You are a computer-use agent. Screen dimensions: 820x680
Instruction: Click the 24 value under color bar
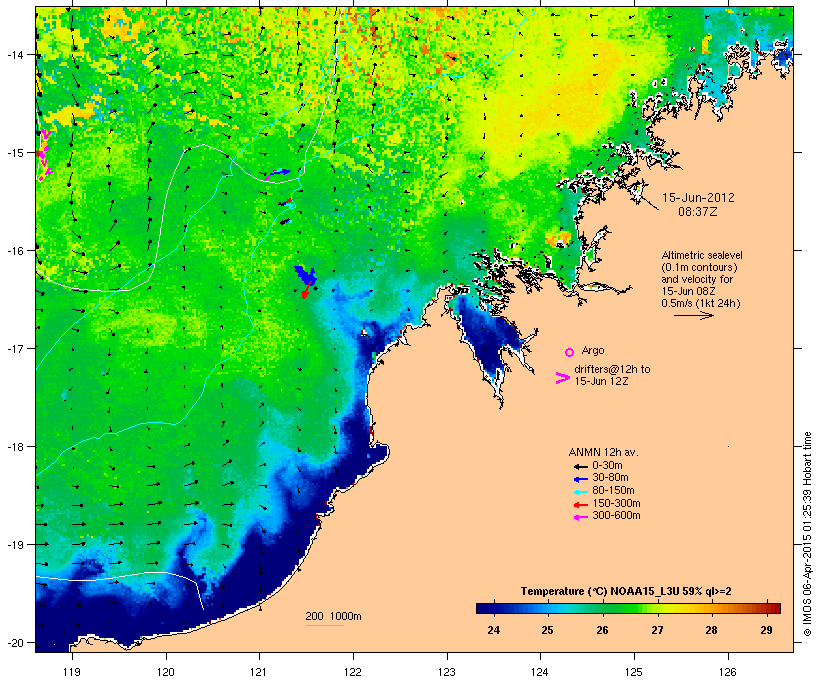[493, 630]
